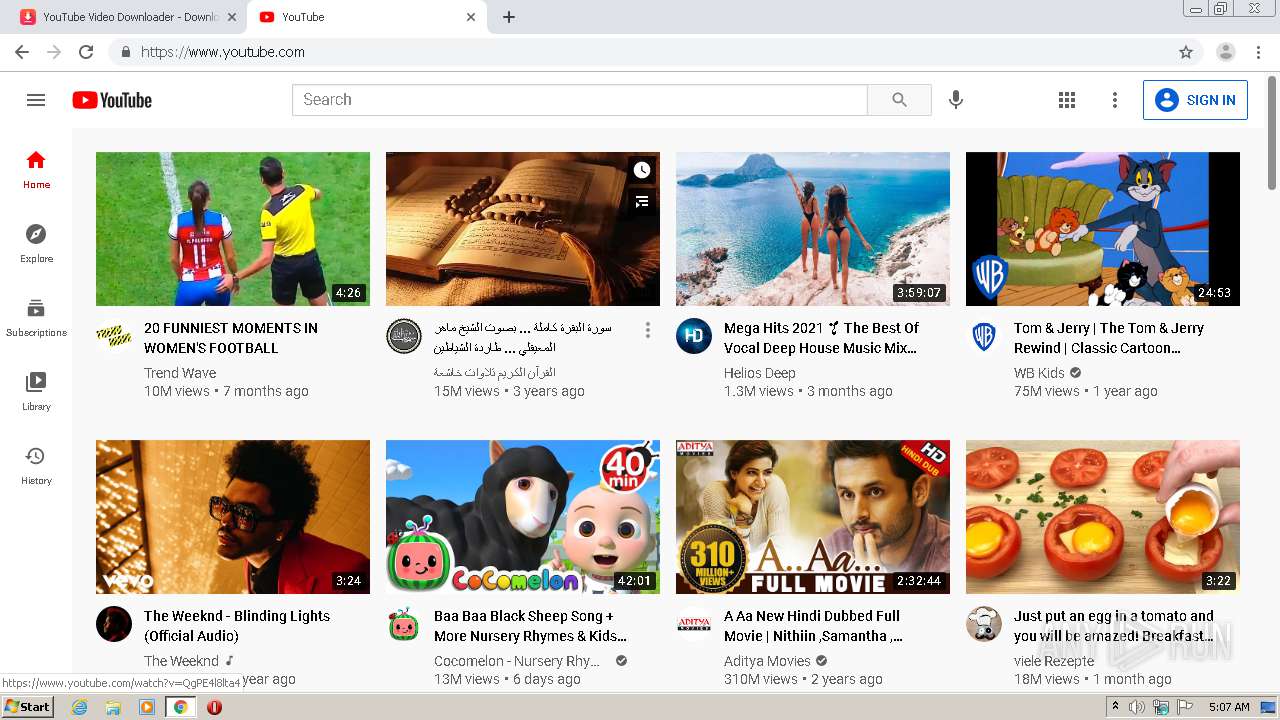
Task: Click the address bar URL
Action: [x=223, y=52]
